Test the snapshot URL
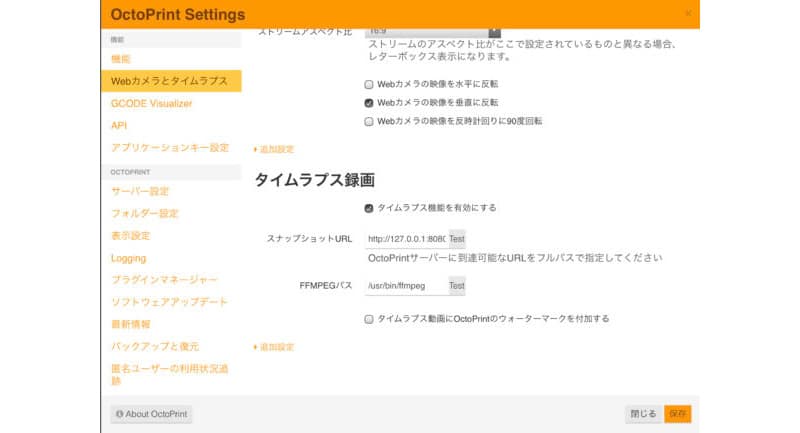The width and height of the screenshot is (800, 433). coord(456,240)
